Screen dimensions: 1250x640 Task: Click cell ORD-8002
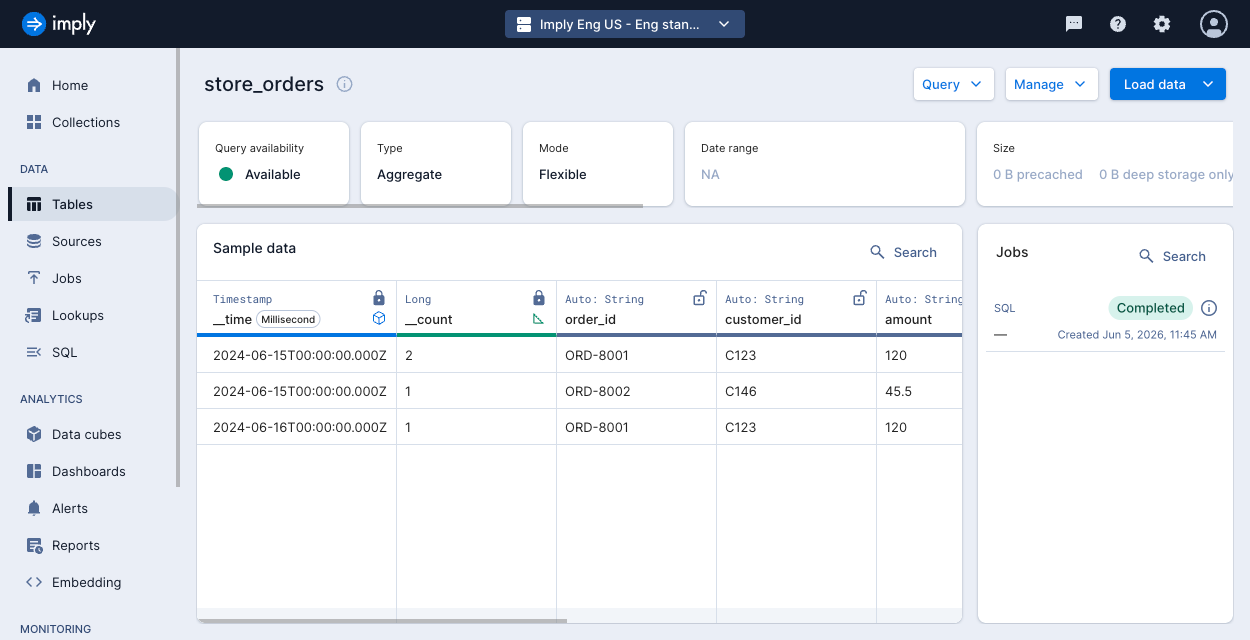tap(636, 391)
